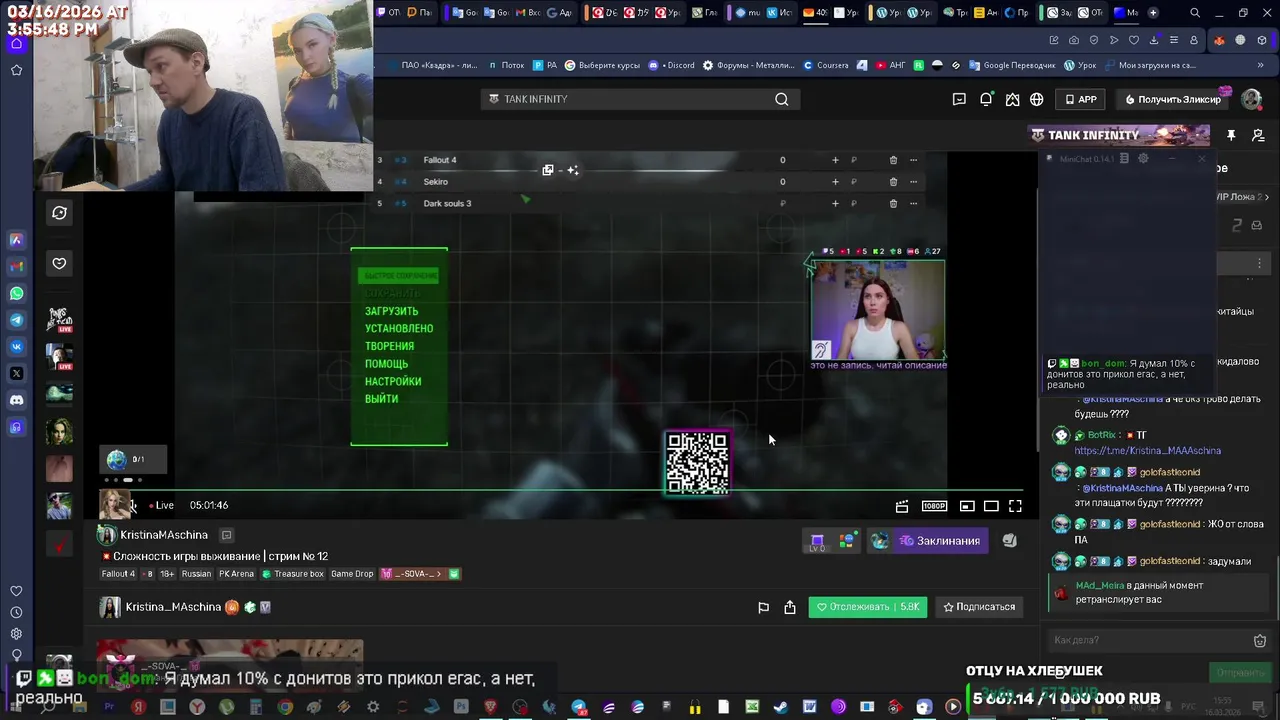Click the Отправить send button
The image size is (1280, 720).
coord(1240,672)
